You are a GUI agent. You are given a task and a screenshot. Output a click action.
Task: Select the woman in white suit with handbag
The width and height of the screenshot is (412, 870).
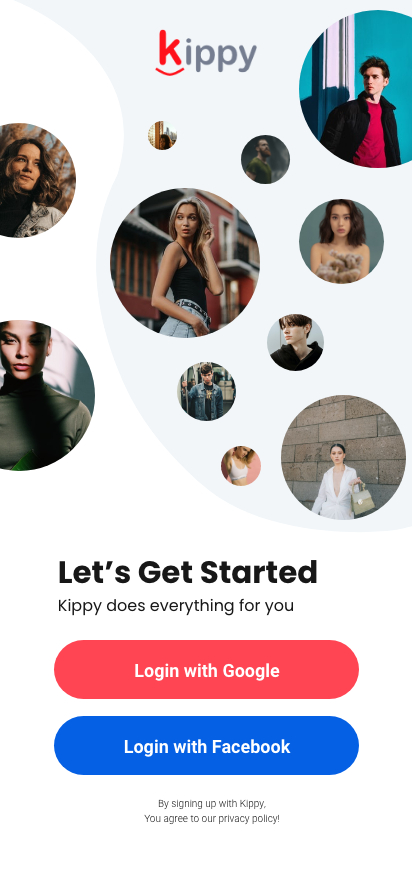click(343, 457)
